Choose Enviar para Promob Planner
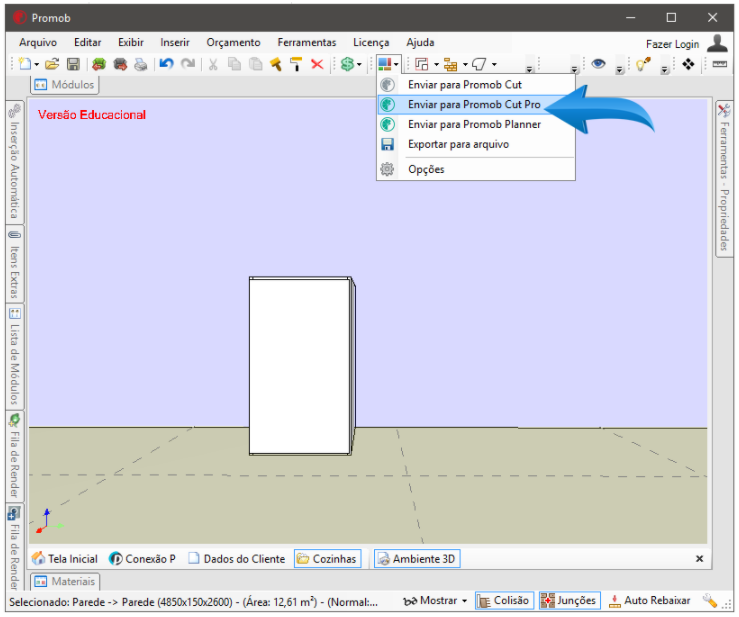Screen dimensions: 739x617 [x=476, y=124]
